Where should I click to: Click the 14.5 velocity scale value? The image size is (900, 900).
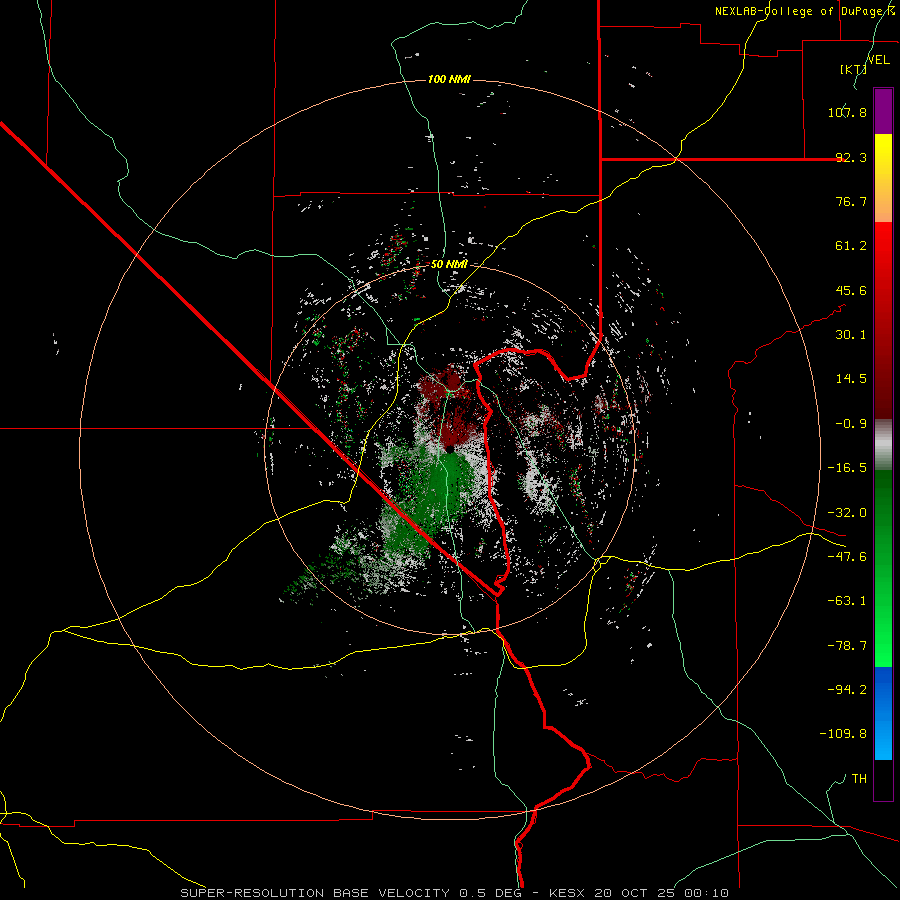coord(851,379)
